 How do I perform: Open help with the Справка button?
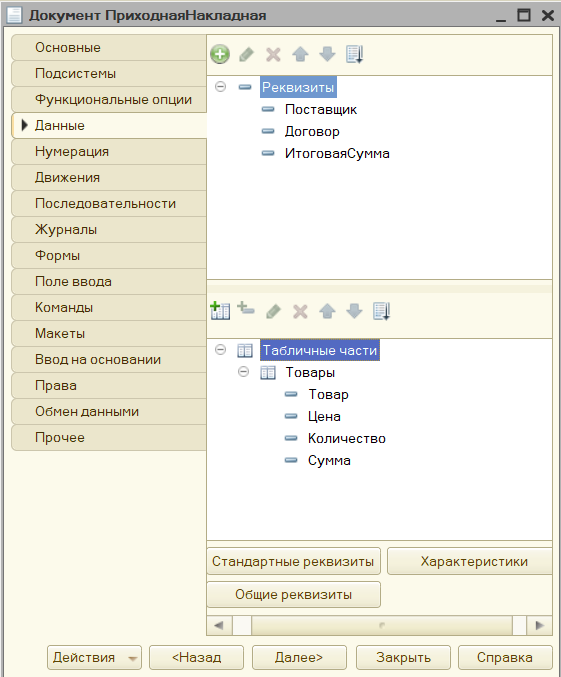[x=505, y=658]
